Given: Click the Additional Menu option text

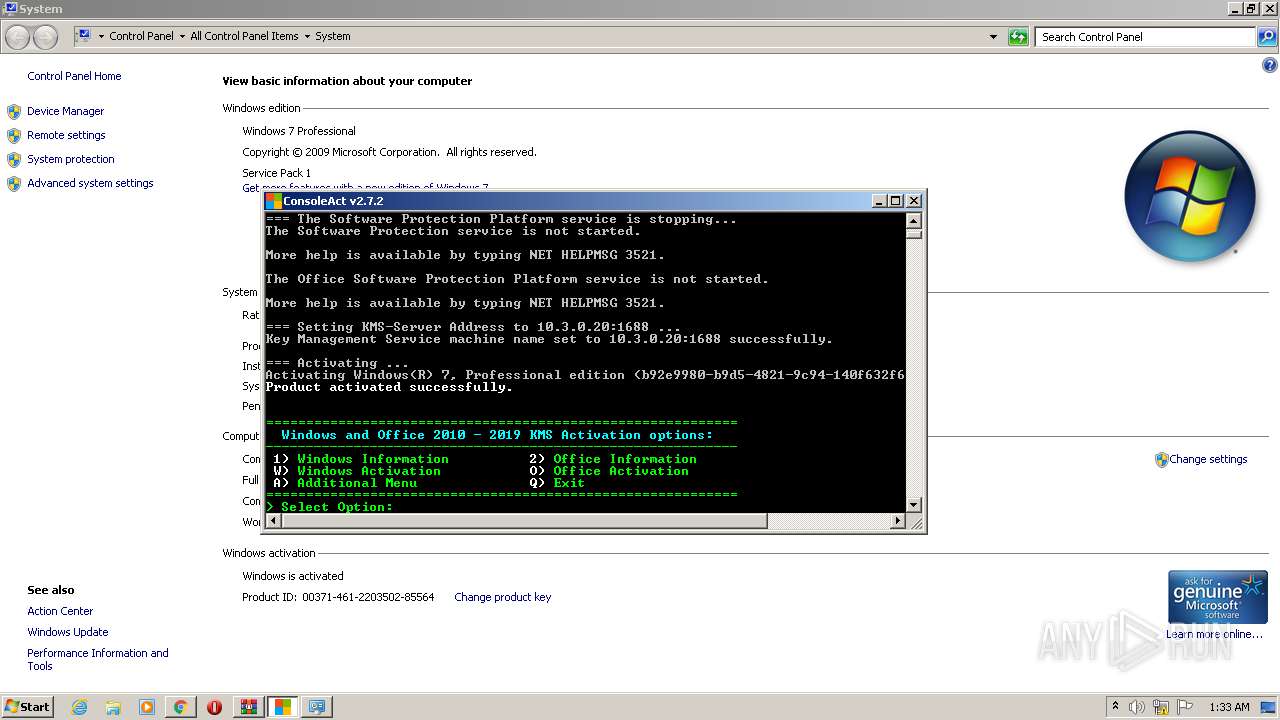Looking at the screenshot, I should (x=357, y=483).
